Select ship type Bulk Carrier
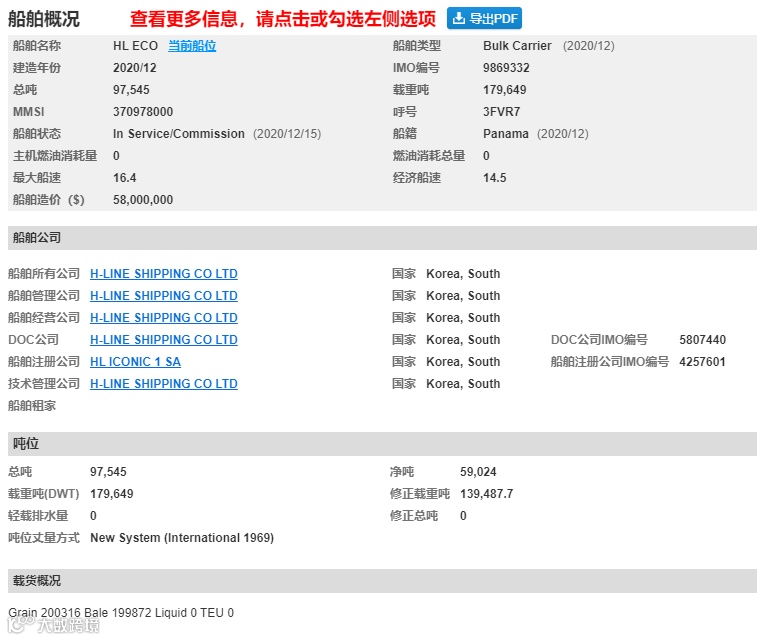The image size is (757, 640). click(x=517, y=46)
